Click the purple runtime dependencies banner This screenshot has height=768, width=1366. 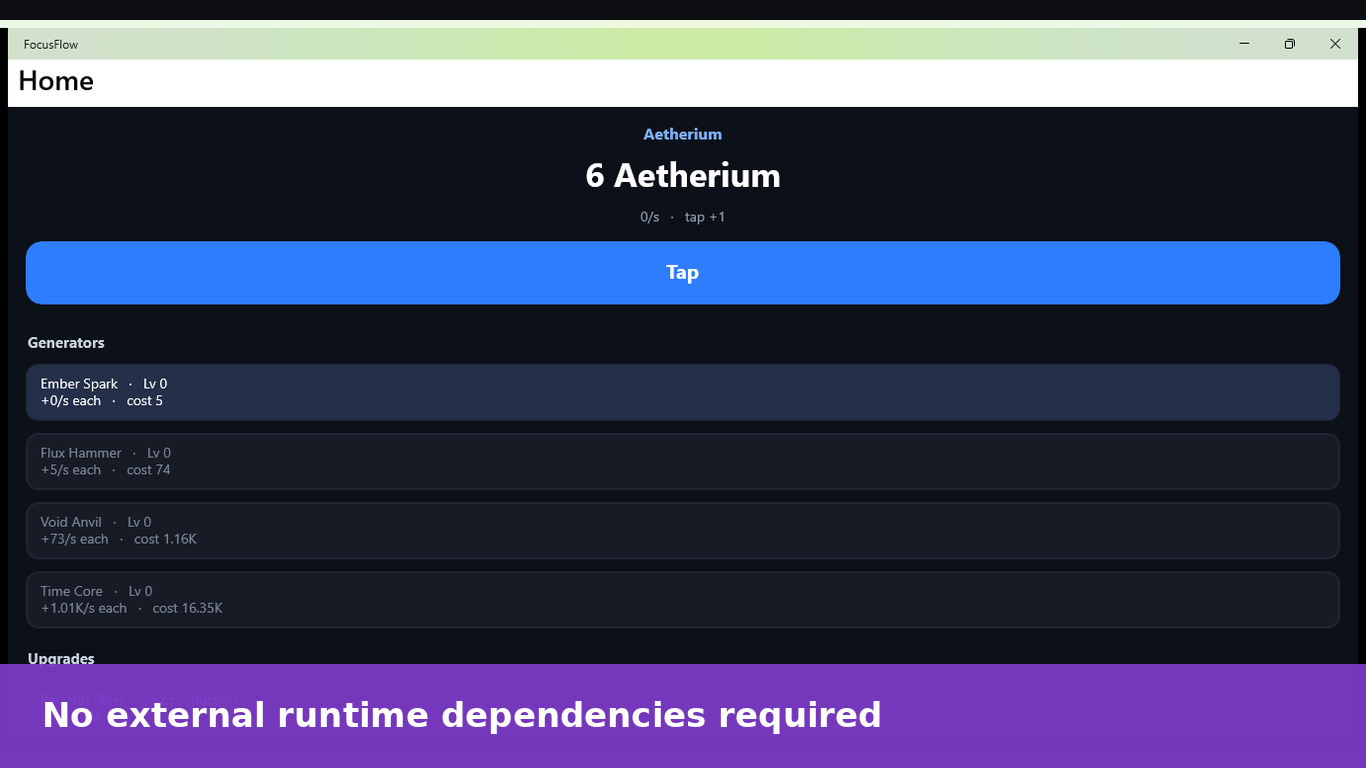coord(683,716)
